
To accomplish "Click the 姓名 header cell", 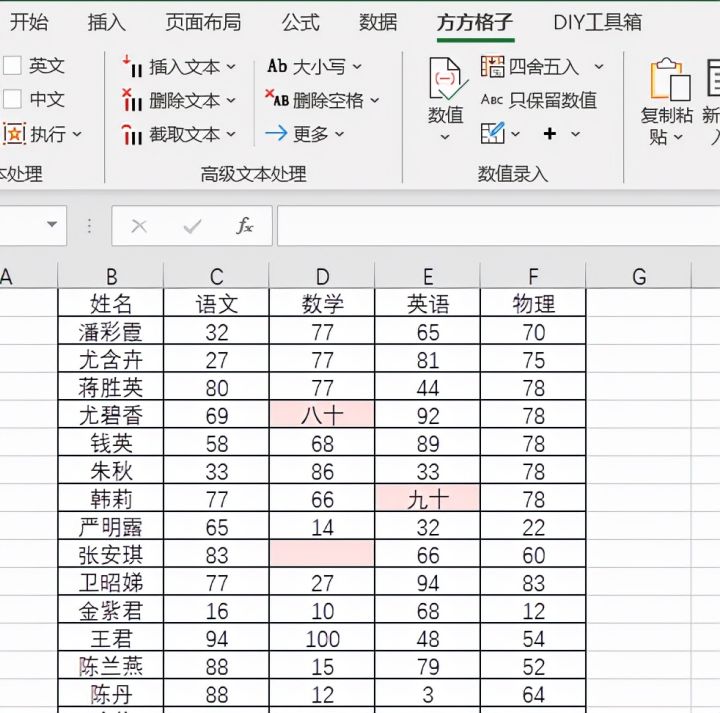I will coord(111,303).
